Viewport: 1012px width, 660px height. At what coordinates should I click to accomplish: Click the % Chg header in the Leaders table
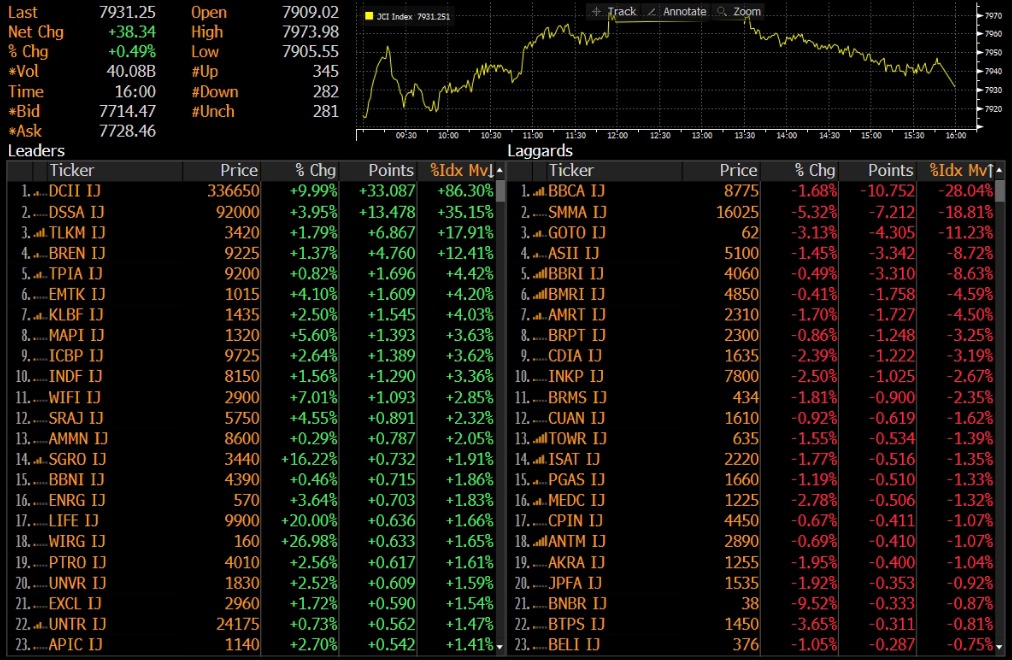tap(315, 170)
